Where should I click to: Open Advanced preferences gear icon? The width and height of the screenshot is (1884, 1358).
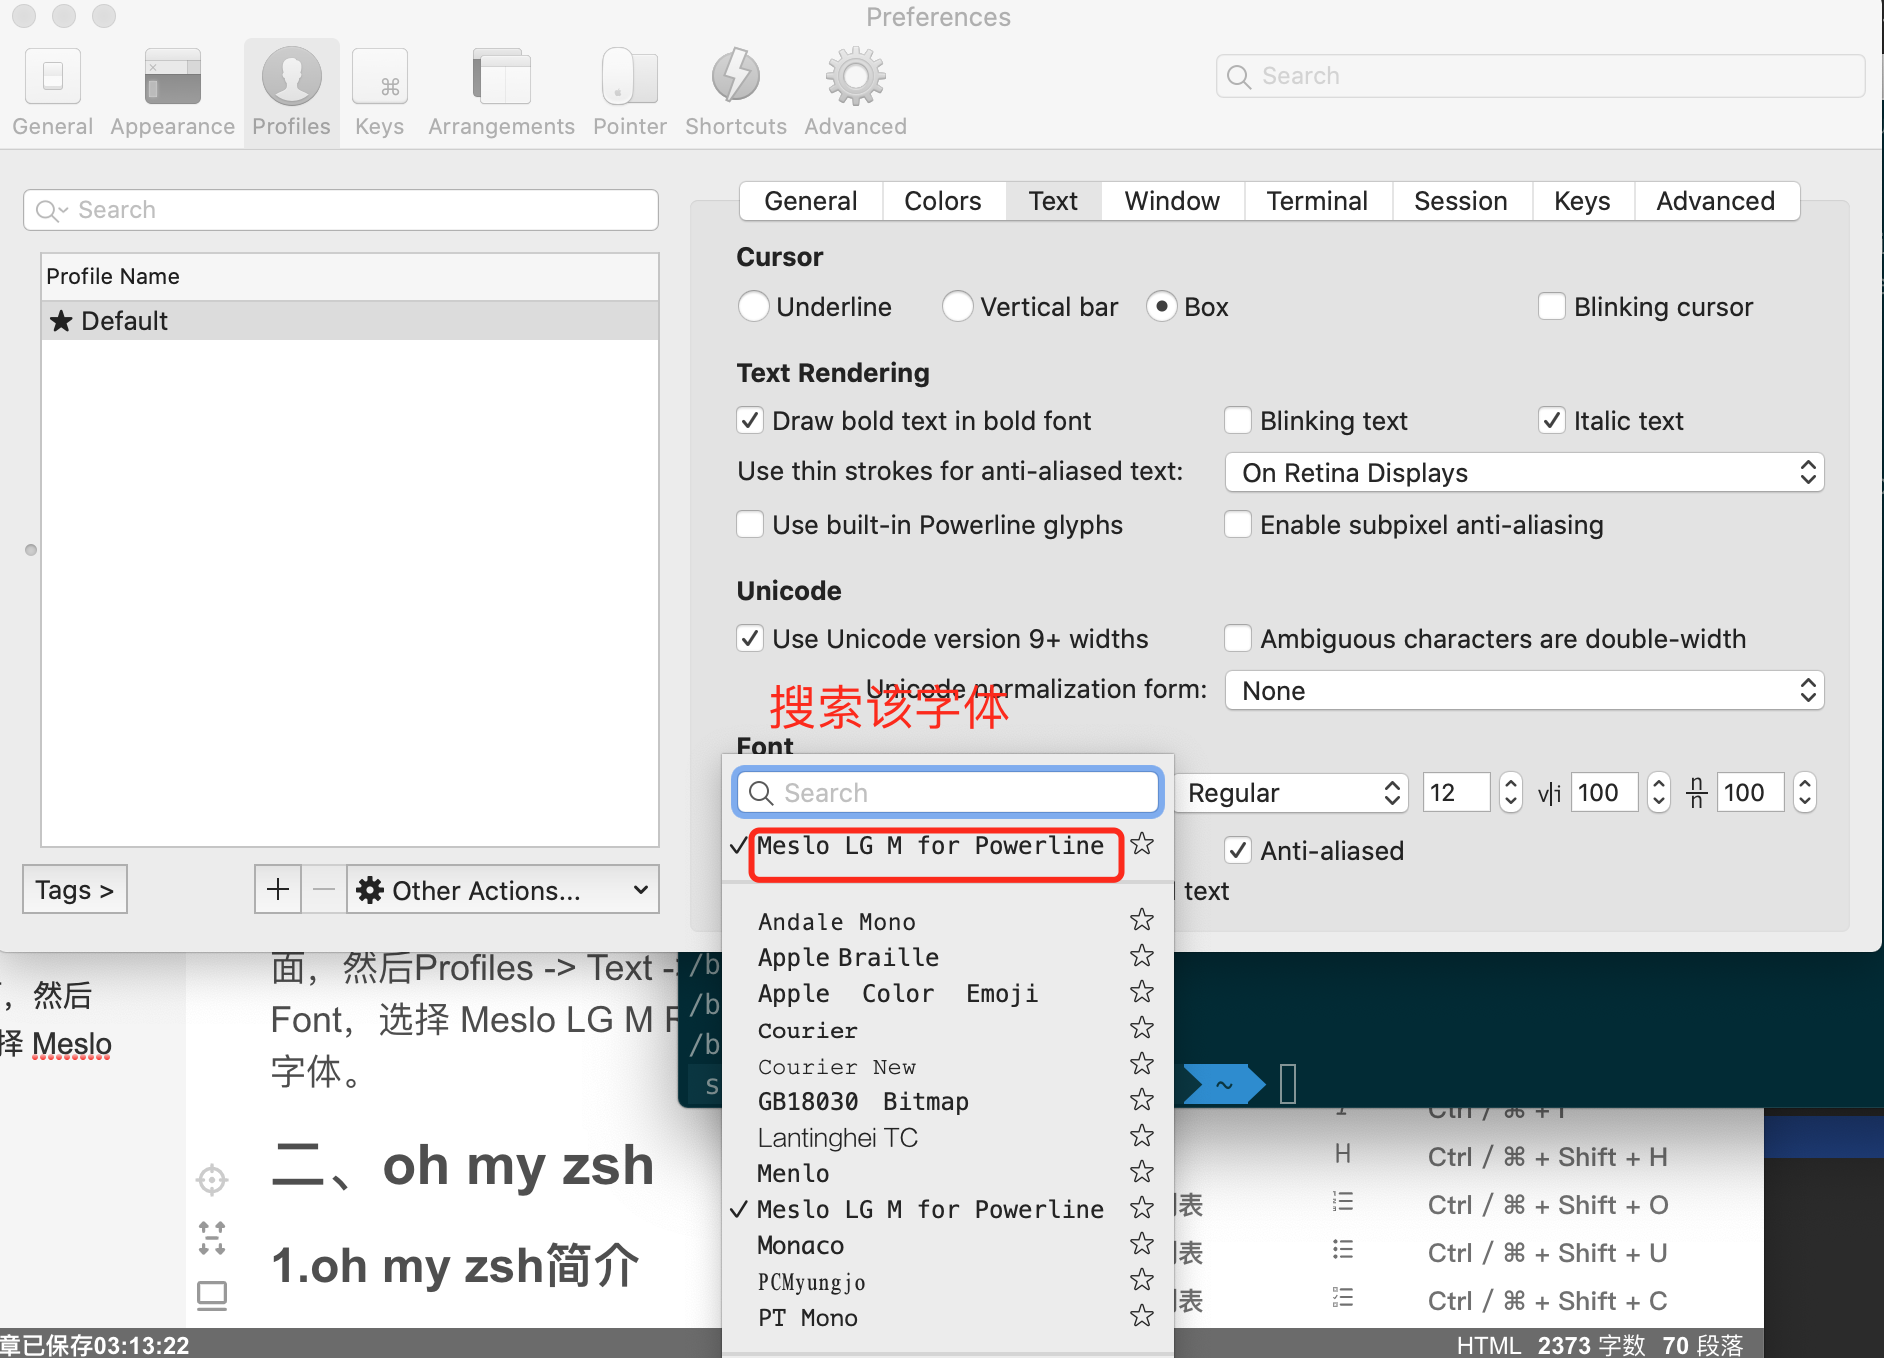[x=855, y=92]
